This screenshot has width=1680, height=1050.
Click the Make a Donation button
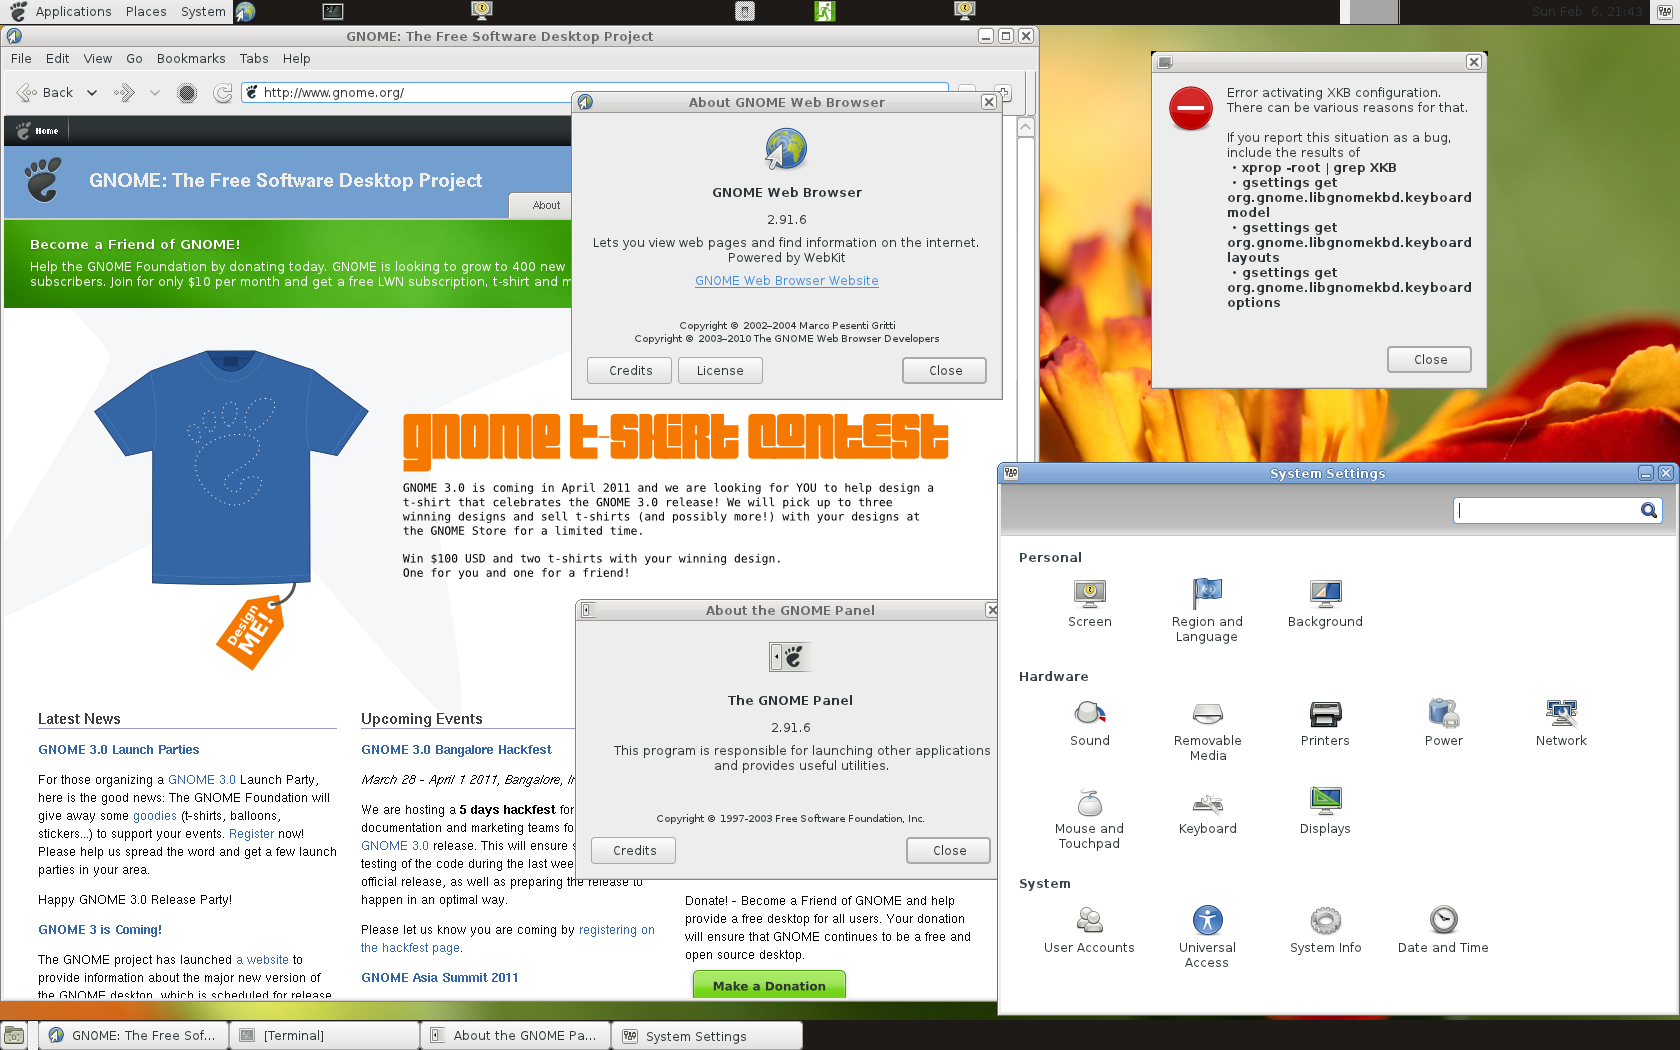click(769, 985)
